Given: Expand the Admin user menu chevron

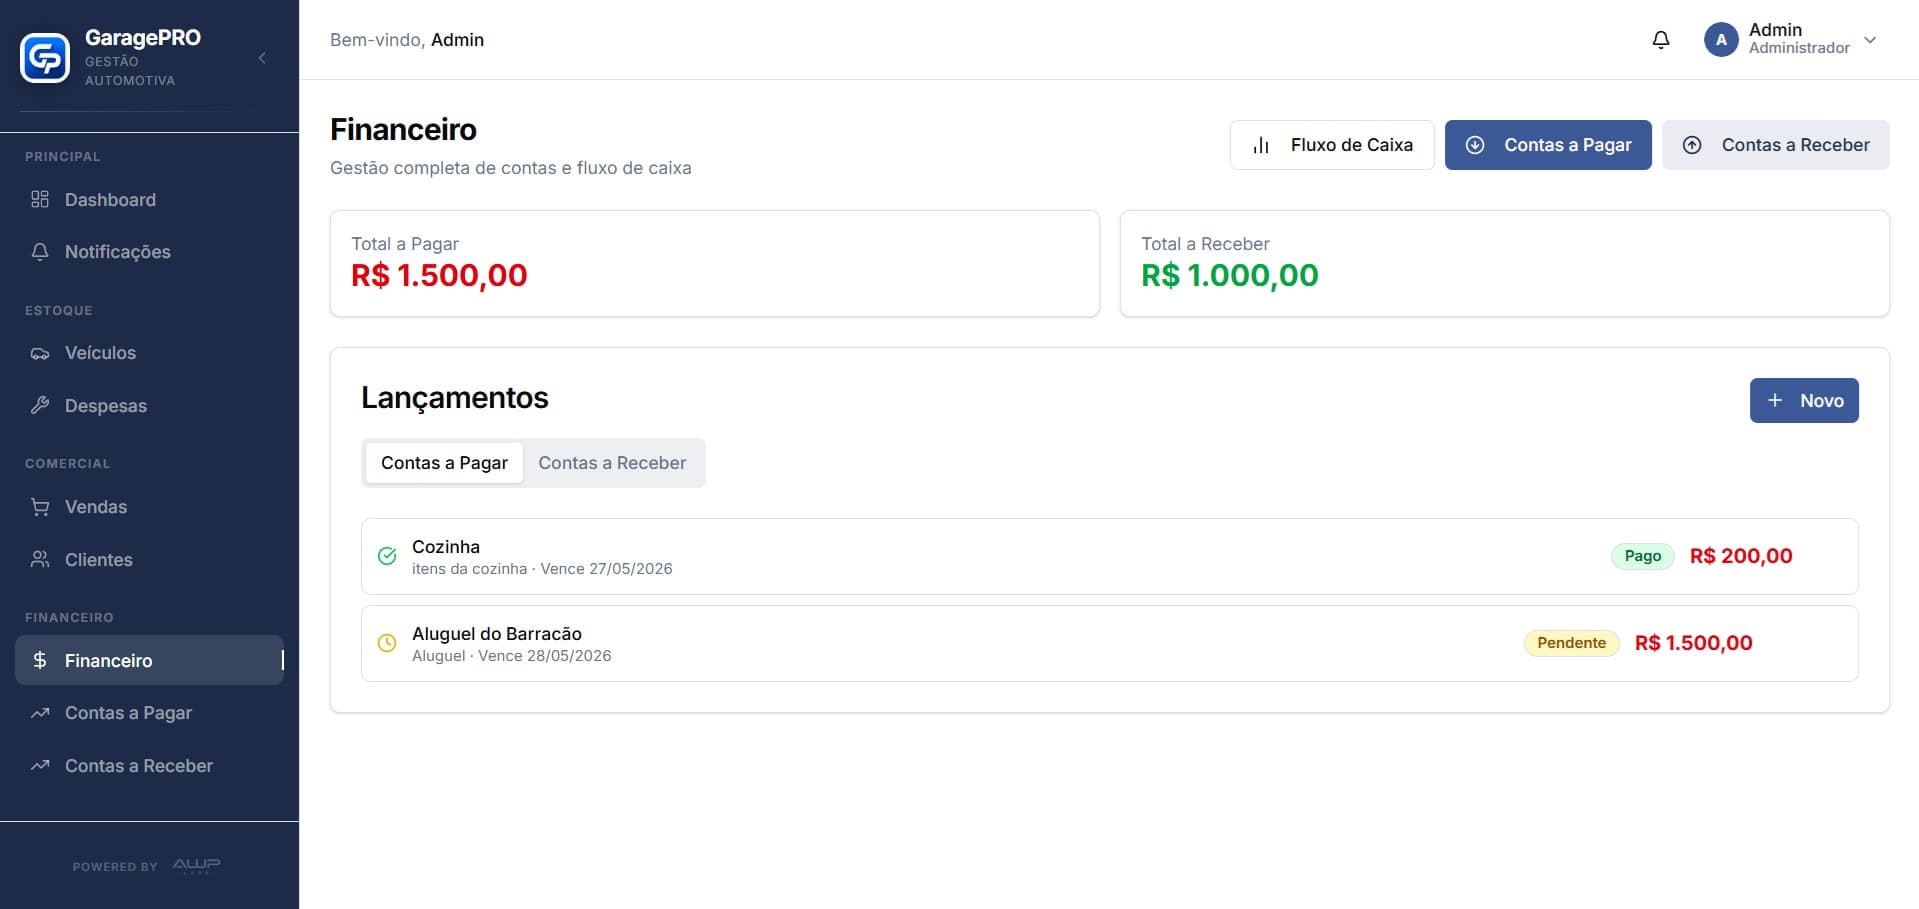Looking at the screenshot, I should tap(1870, 40).
